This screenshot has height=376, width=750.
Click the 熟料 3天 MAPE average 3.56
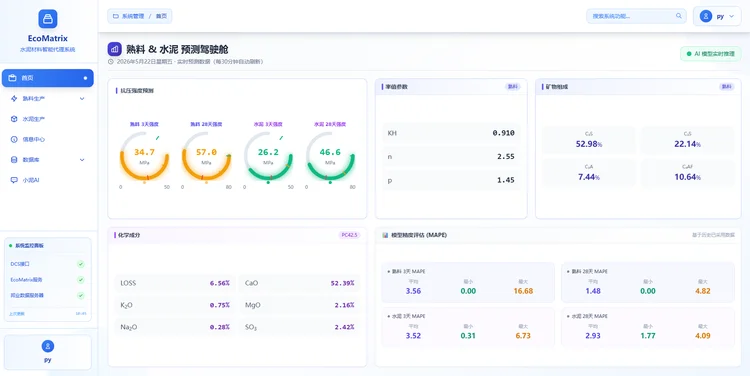(x=413, y=291)
